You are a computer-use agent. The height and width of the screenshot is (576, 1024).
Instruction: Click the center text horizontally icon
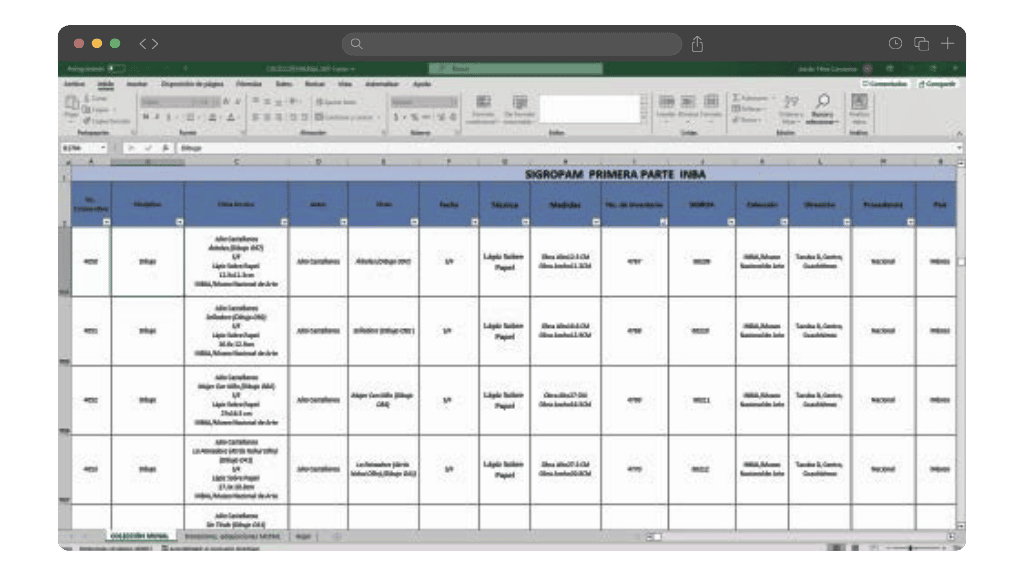click(x=268, y=118)
